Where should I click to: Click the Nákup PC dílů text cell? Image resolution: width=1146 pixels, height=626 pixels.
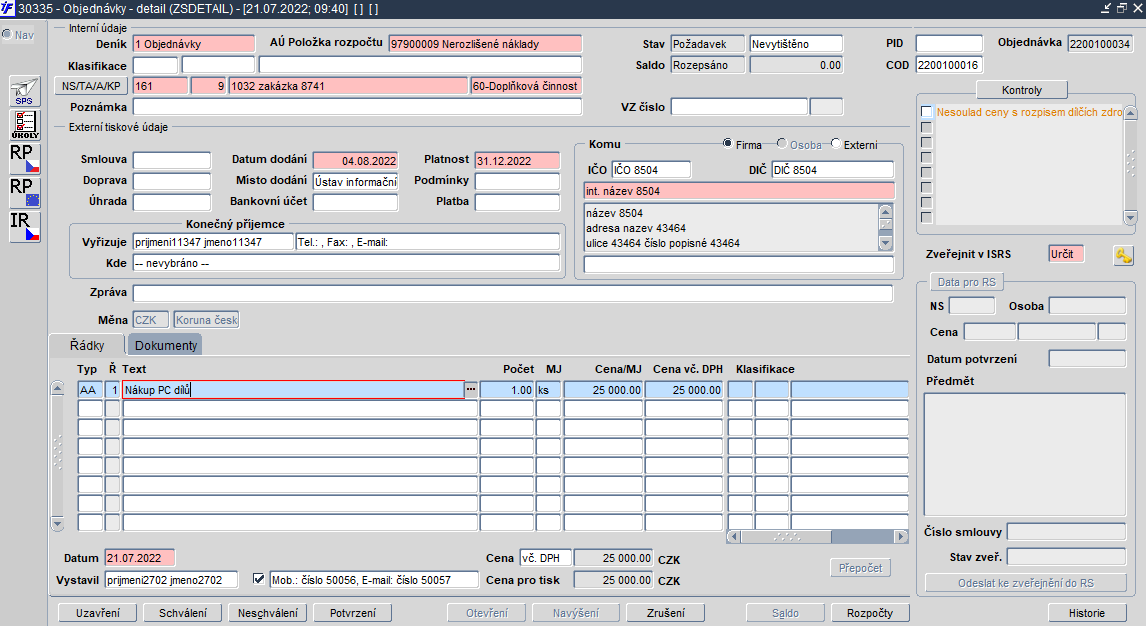pos(293,389)
